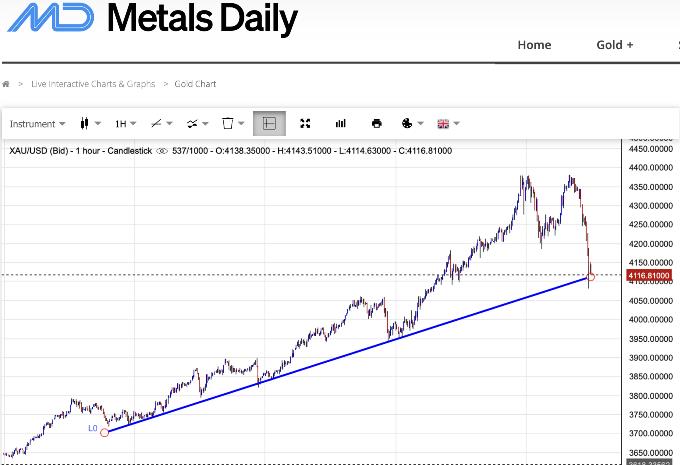Open the chart templates bucket menu

click(x=232, y=124)
